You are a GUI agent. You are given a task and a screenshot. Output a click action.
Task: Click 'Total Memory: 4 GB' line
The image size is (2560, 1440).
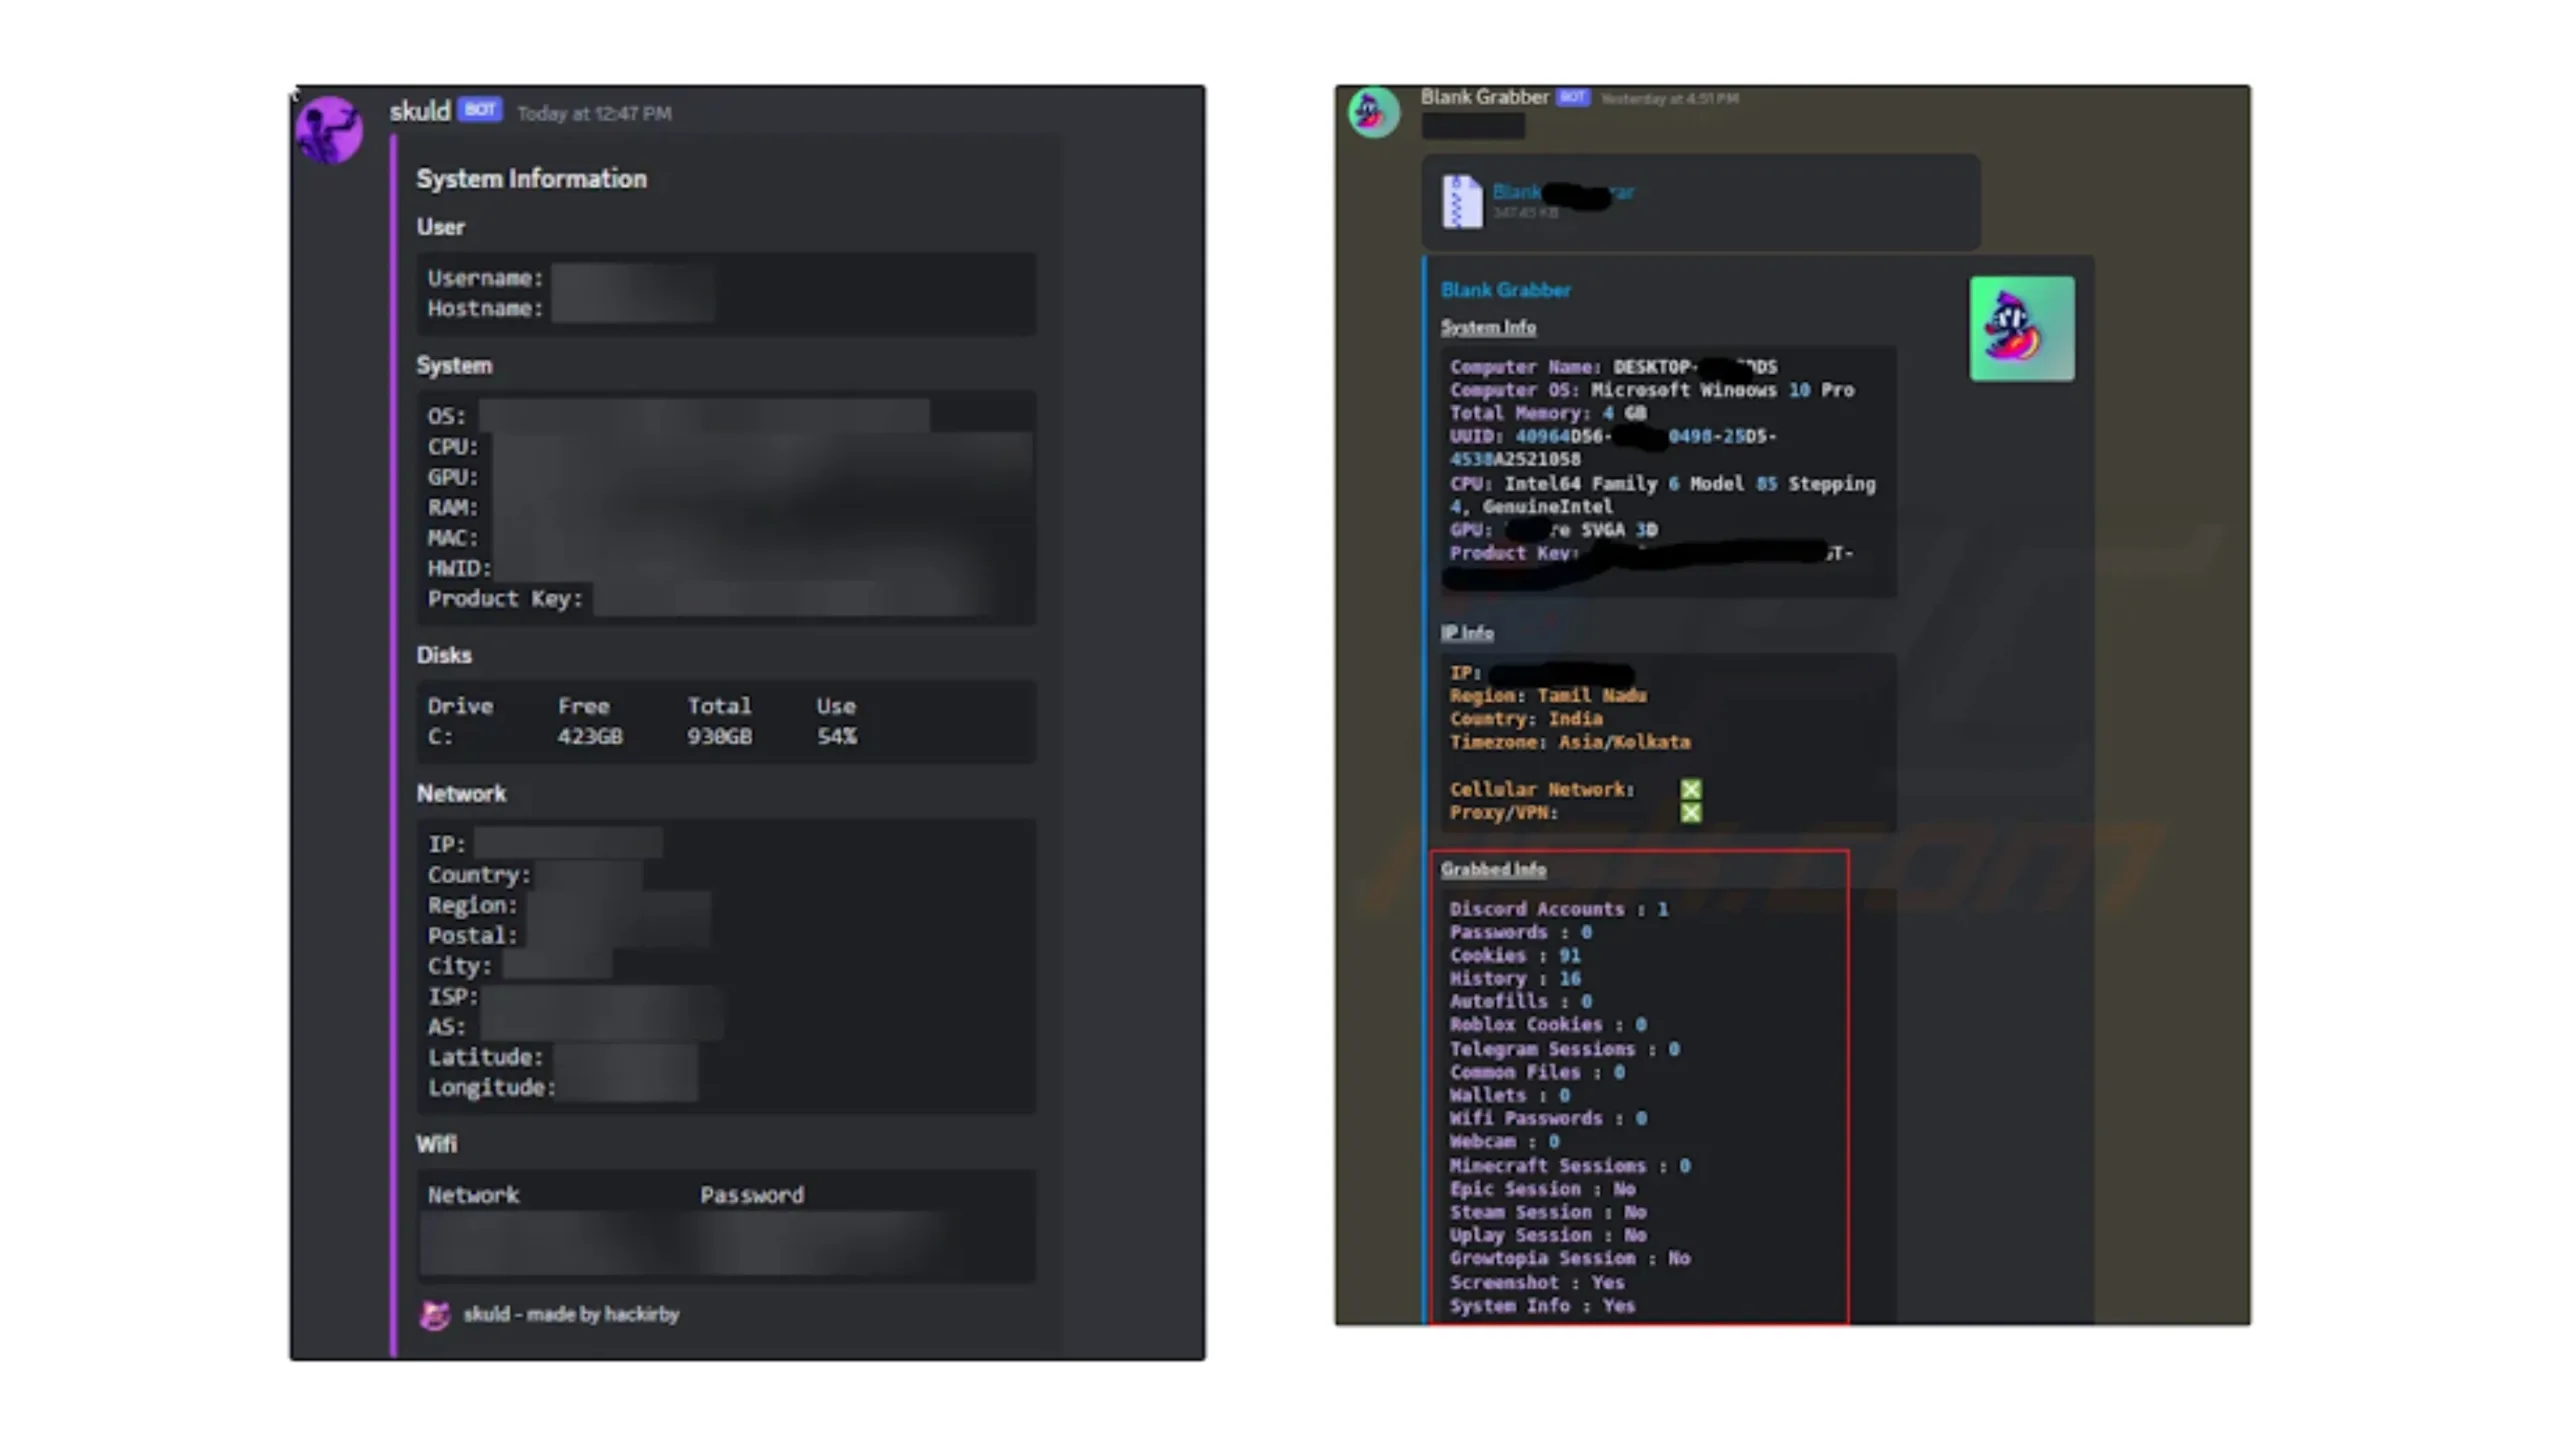(x=1548, y=413)
